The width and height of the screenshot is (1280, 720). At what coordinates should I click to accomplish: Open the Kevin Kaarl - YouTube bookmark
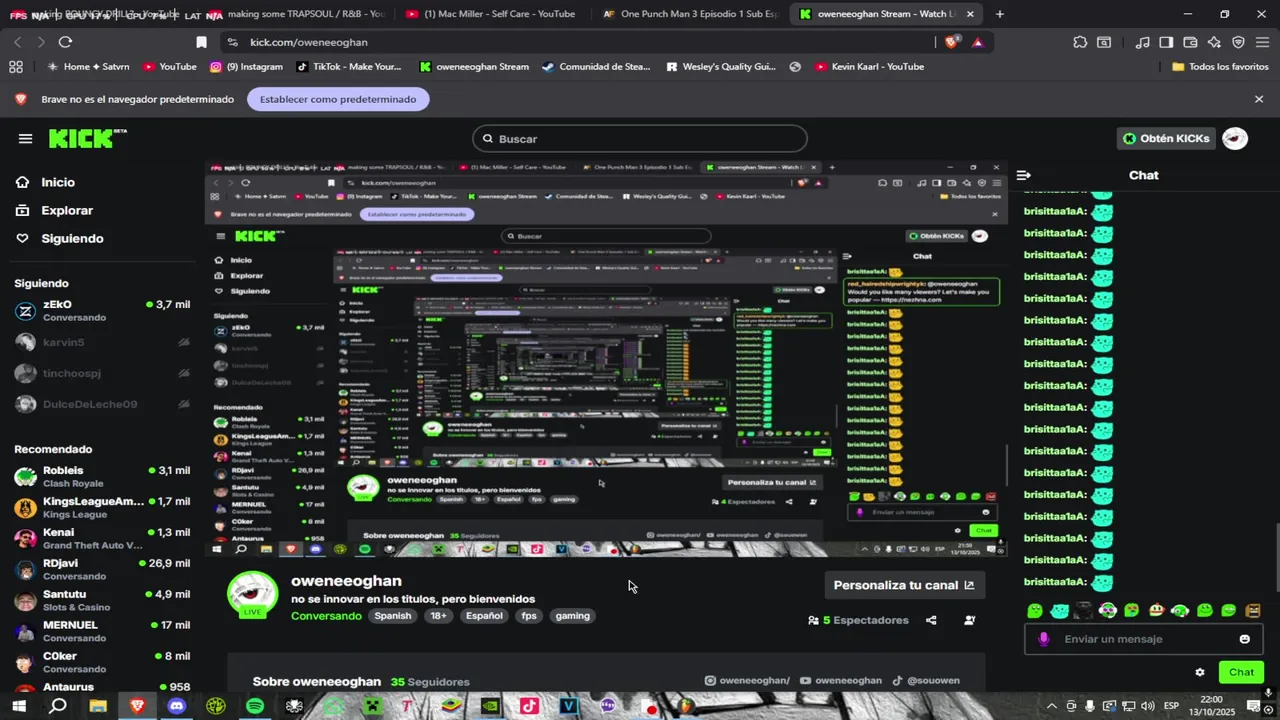(869, 67)
